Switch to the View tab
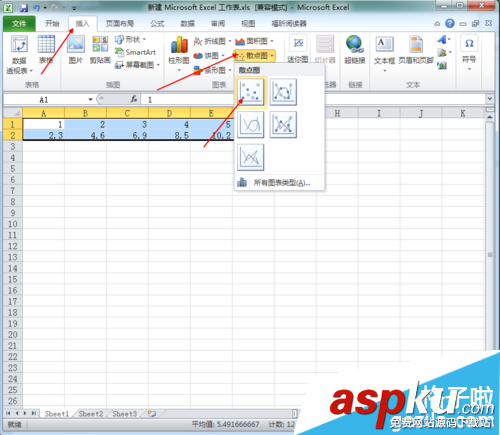This screenshot has width=500, height=435. (248, 24)
